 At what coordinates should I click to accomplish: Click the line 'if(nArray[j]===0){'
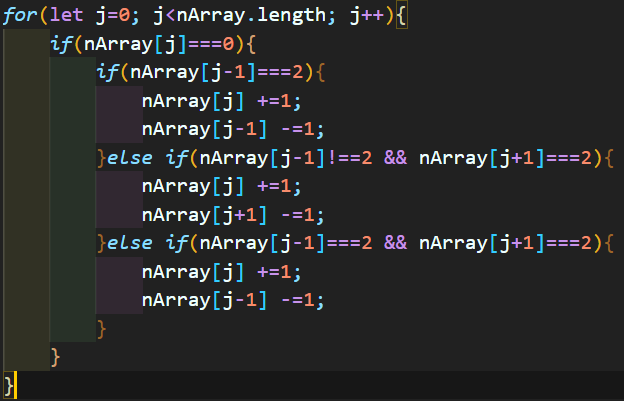click(x=153, y=44)
